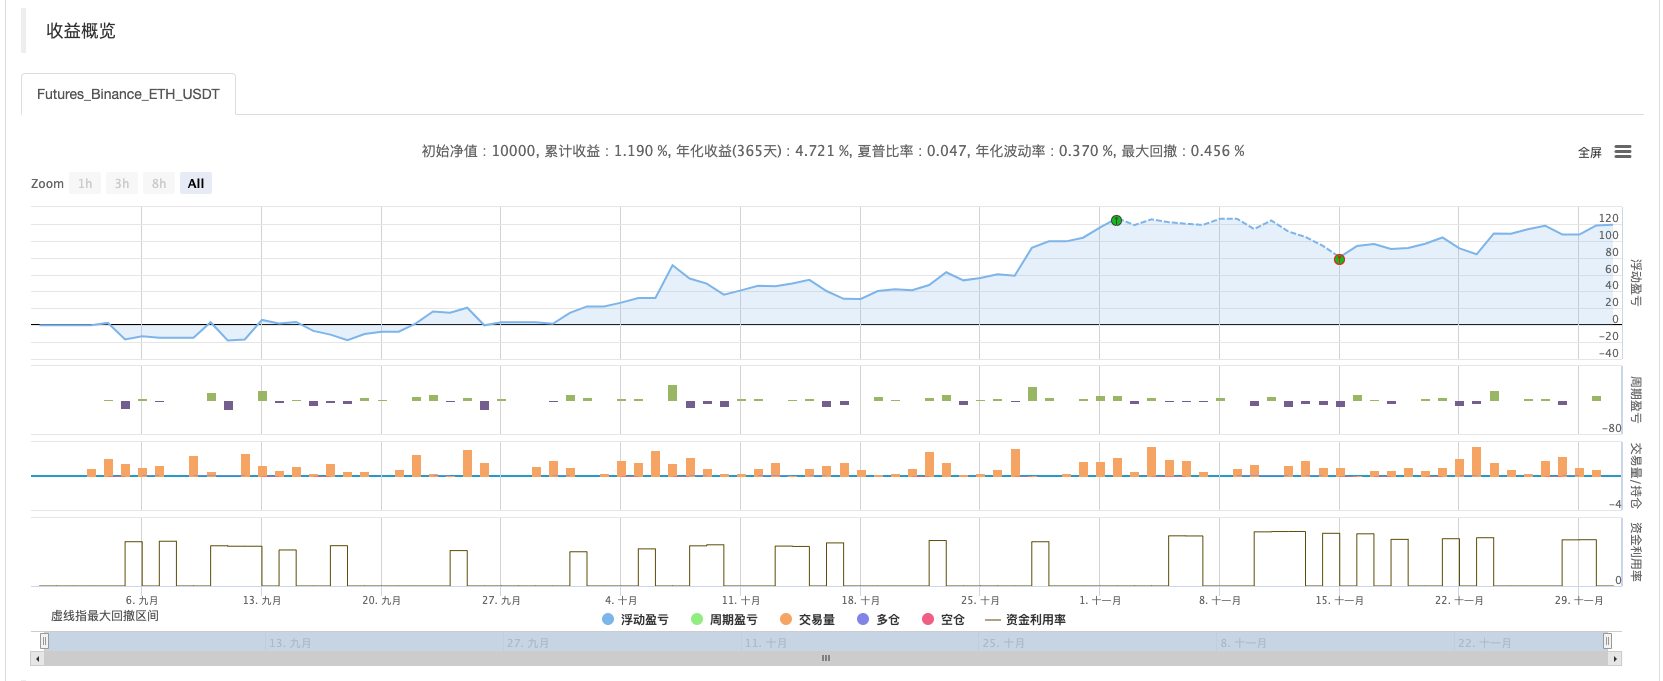Set zoom range to 1h
The image size is (1663, 681).
pos(85,184)
